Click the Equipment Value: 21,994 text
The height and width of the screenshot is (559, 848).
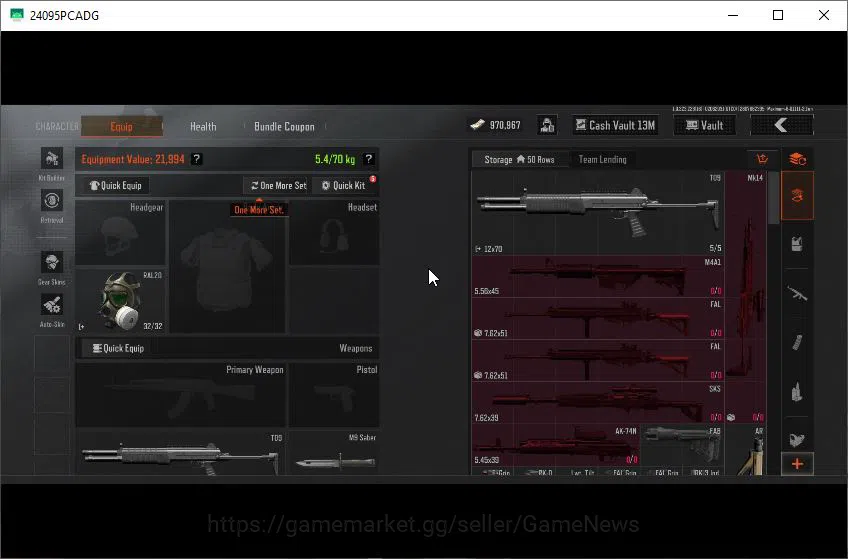click(x=133, y=159)
